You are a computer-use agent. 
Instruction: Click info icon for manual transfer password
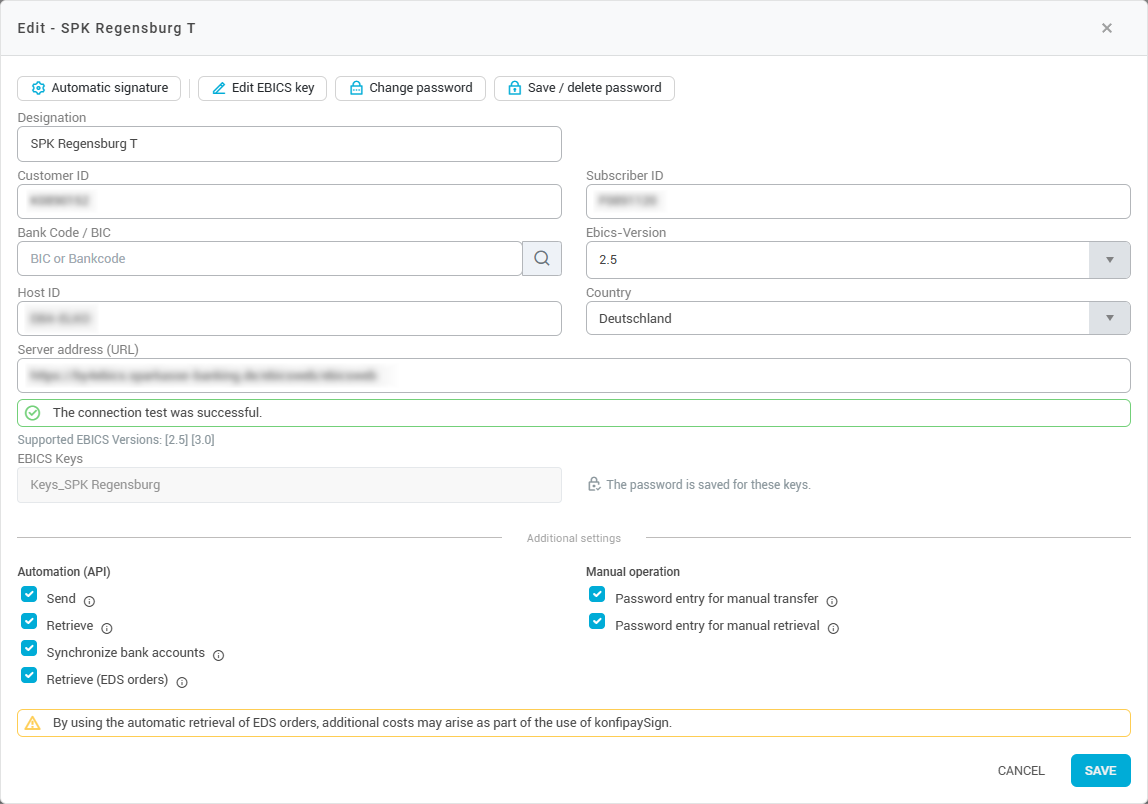coord(832,601)
